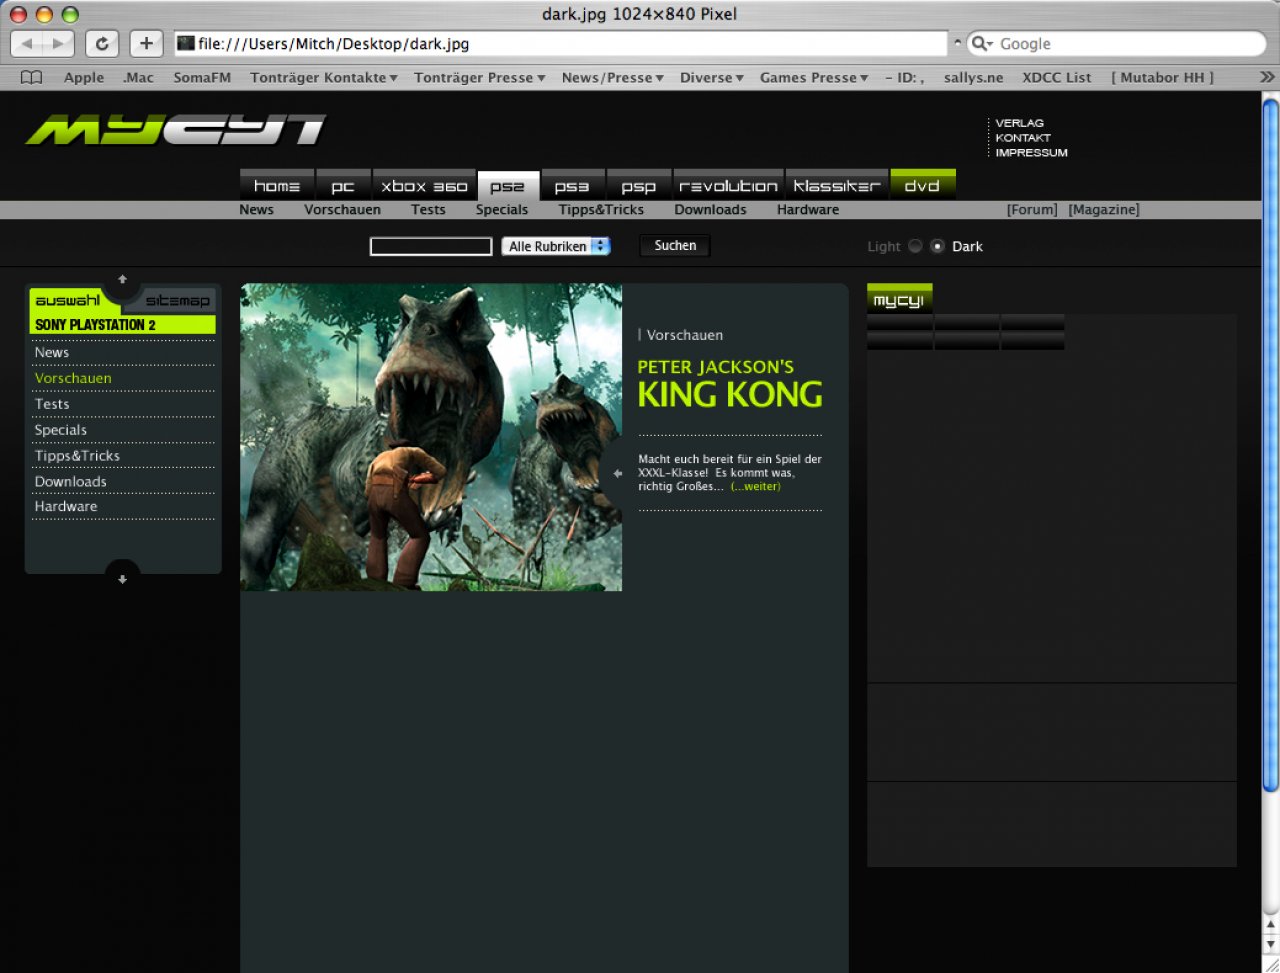The height and width of the screenshot is (973, 1280).
Task: Open the Google search engine dropdown arrow
Action: [989, 44]
